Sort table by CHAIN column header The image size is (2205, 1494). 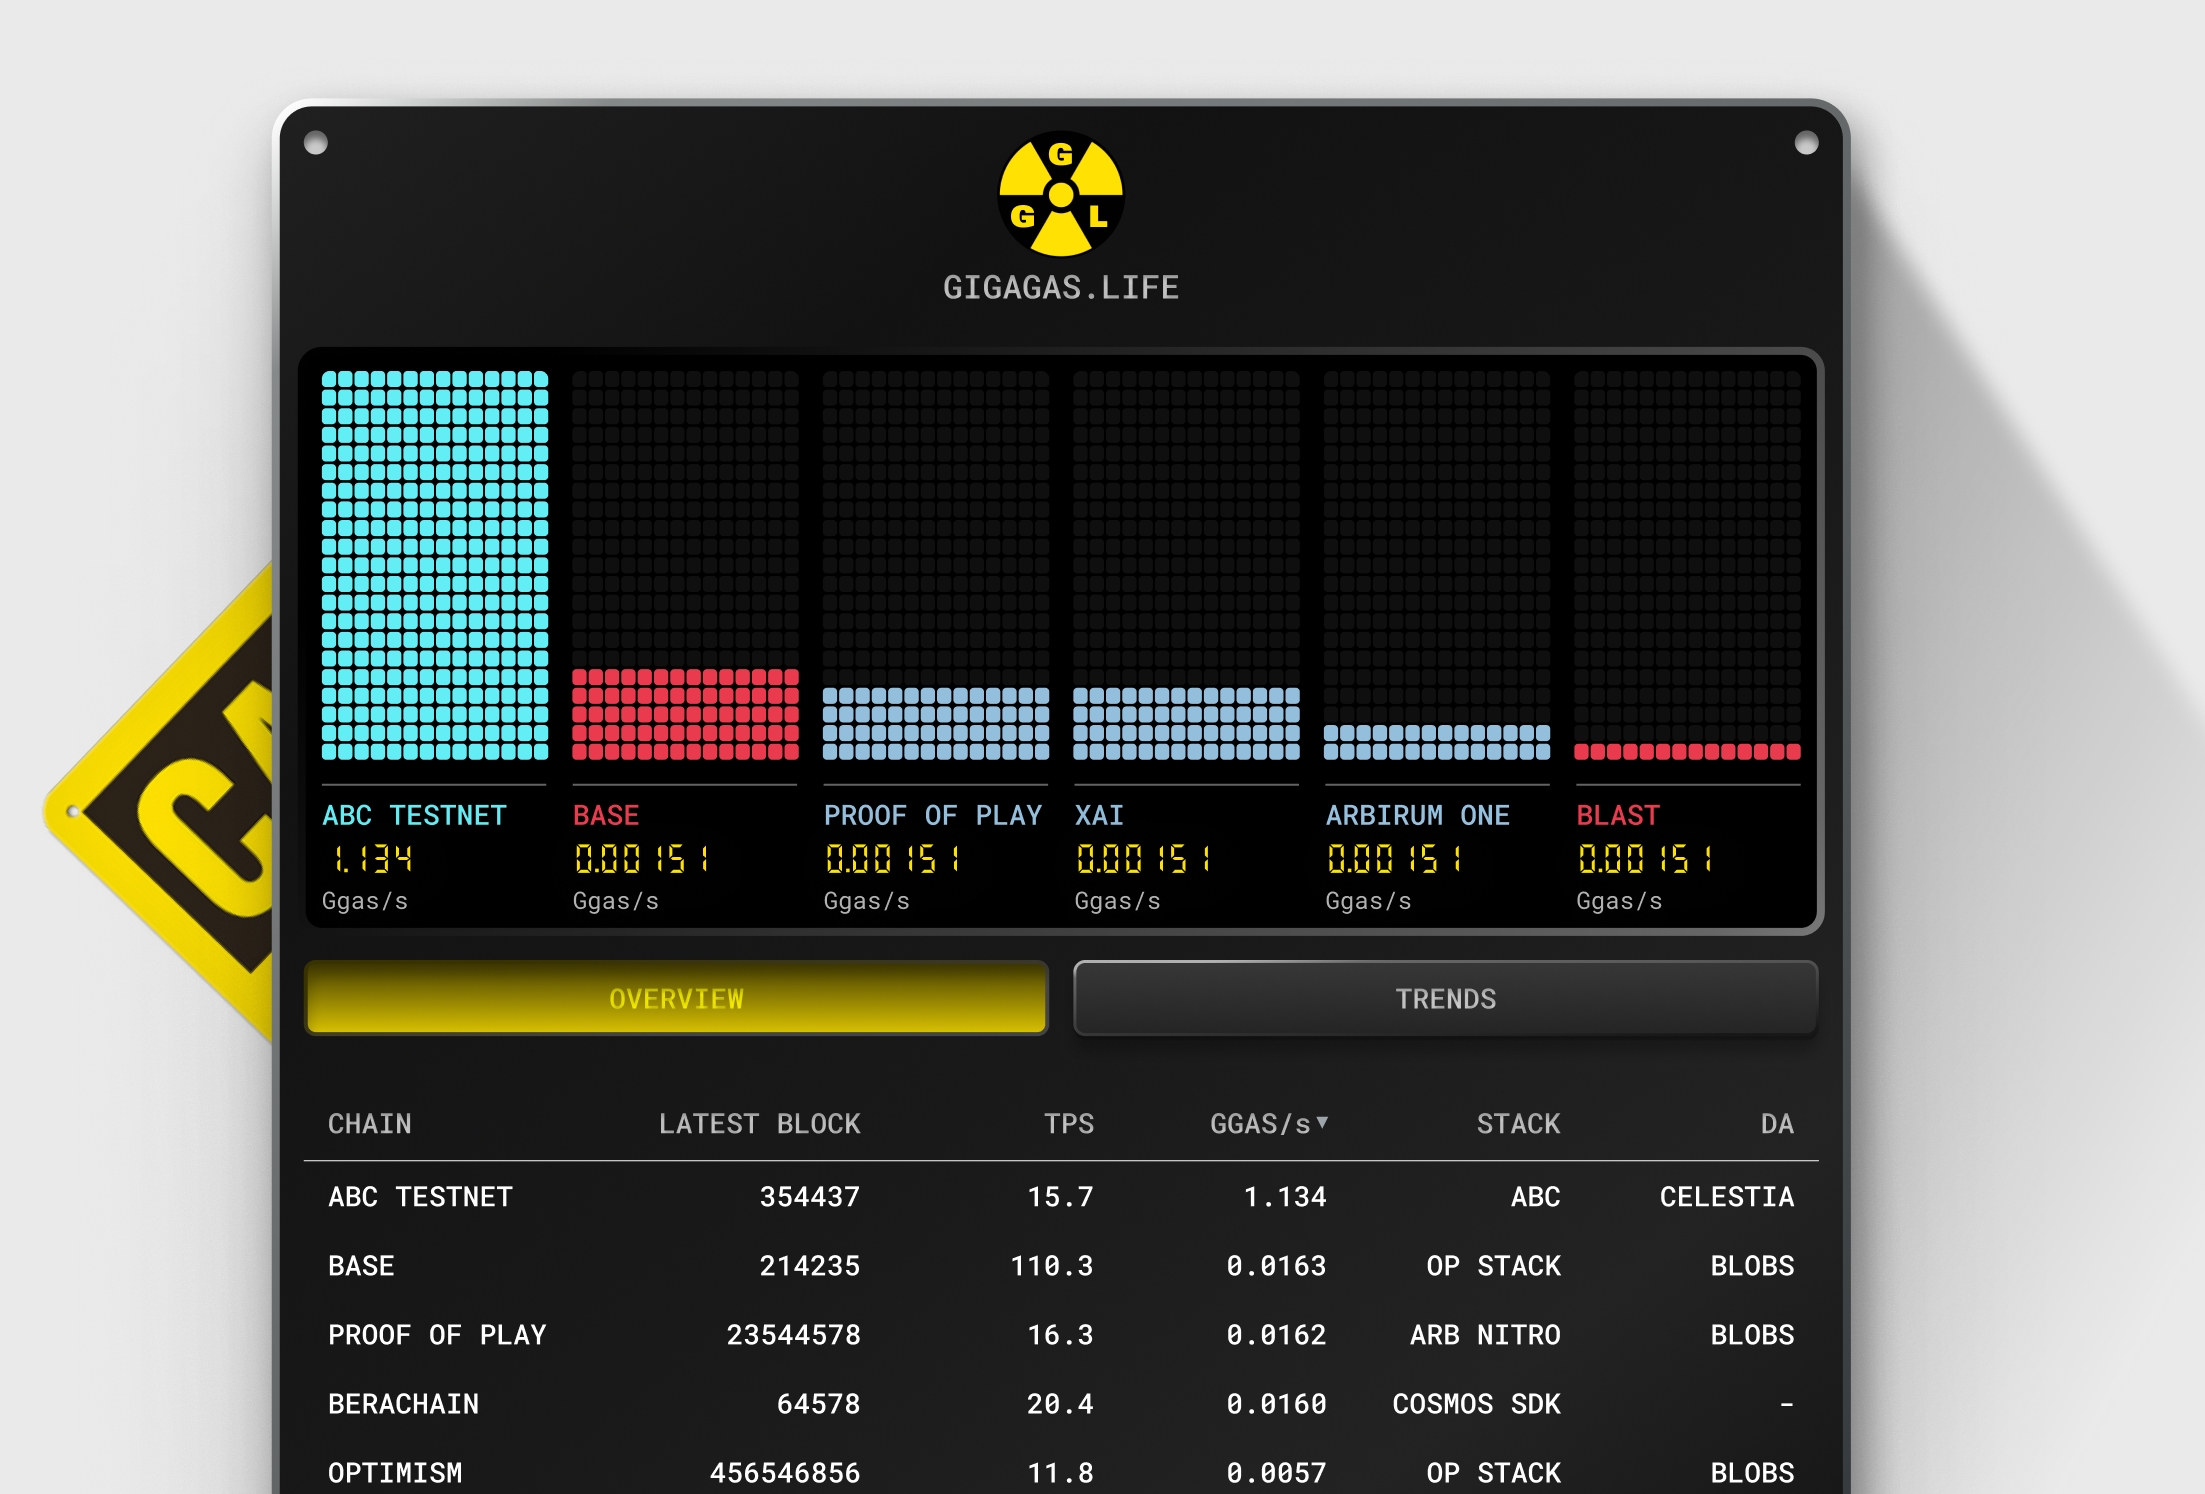[x=370, y=1124]
